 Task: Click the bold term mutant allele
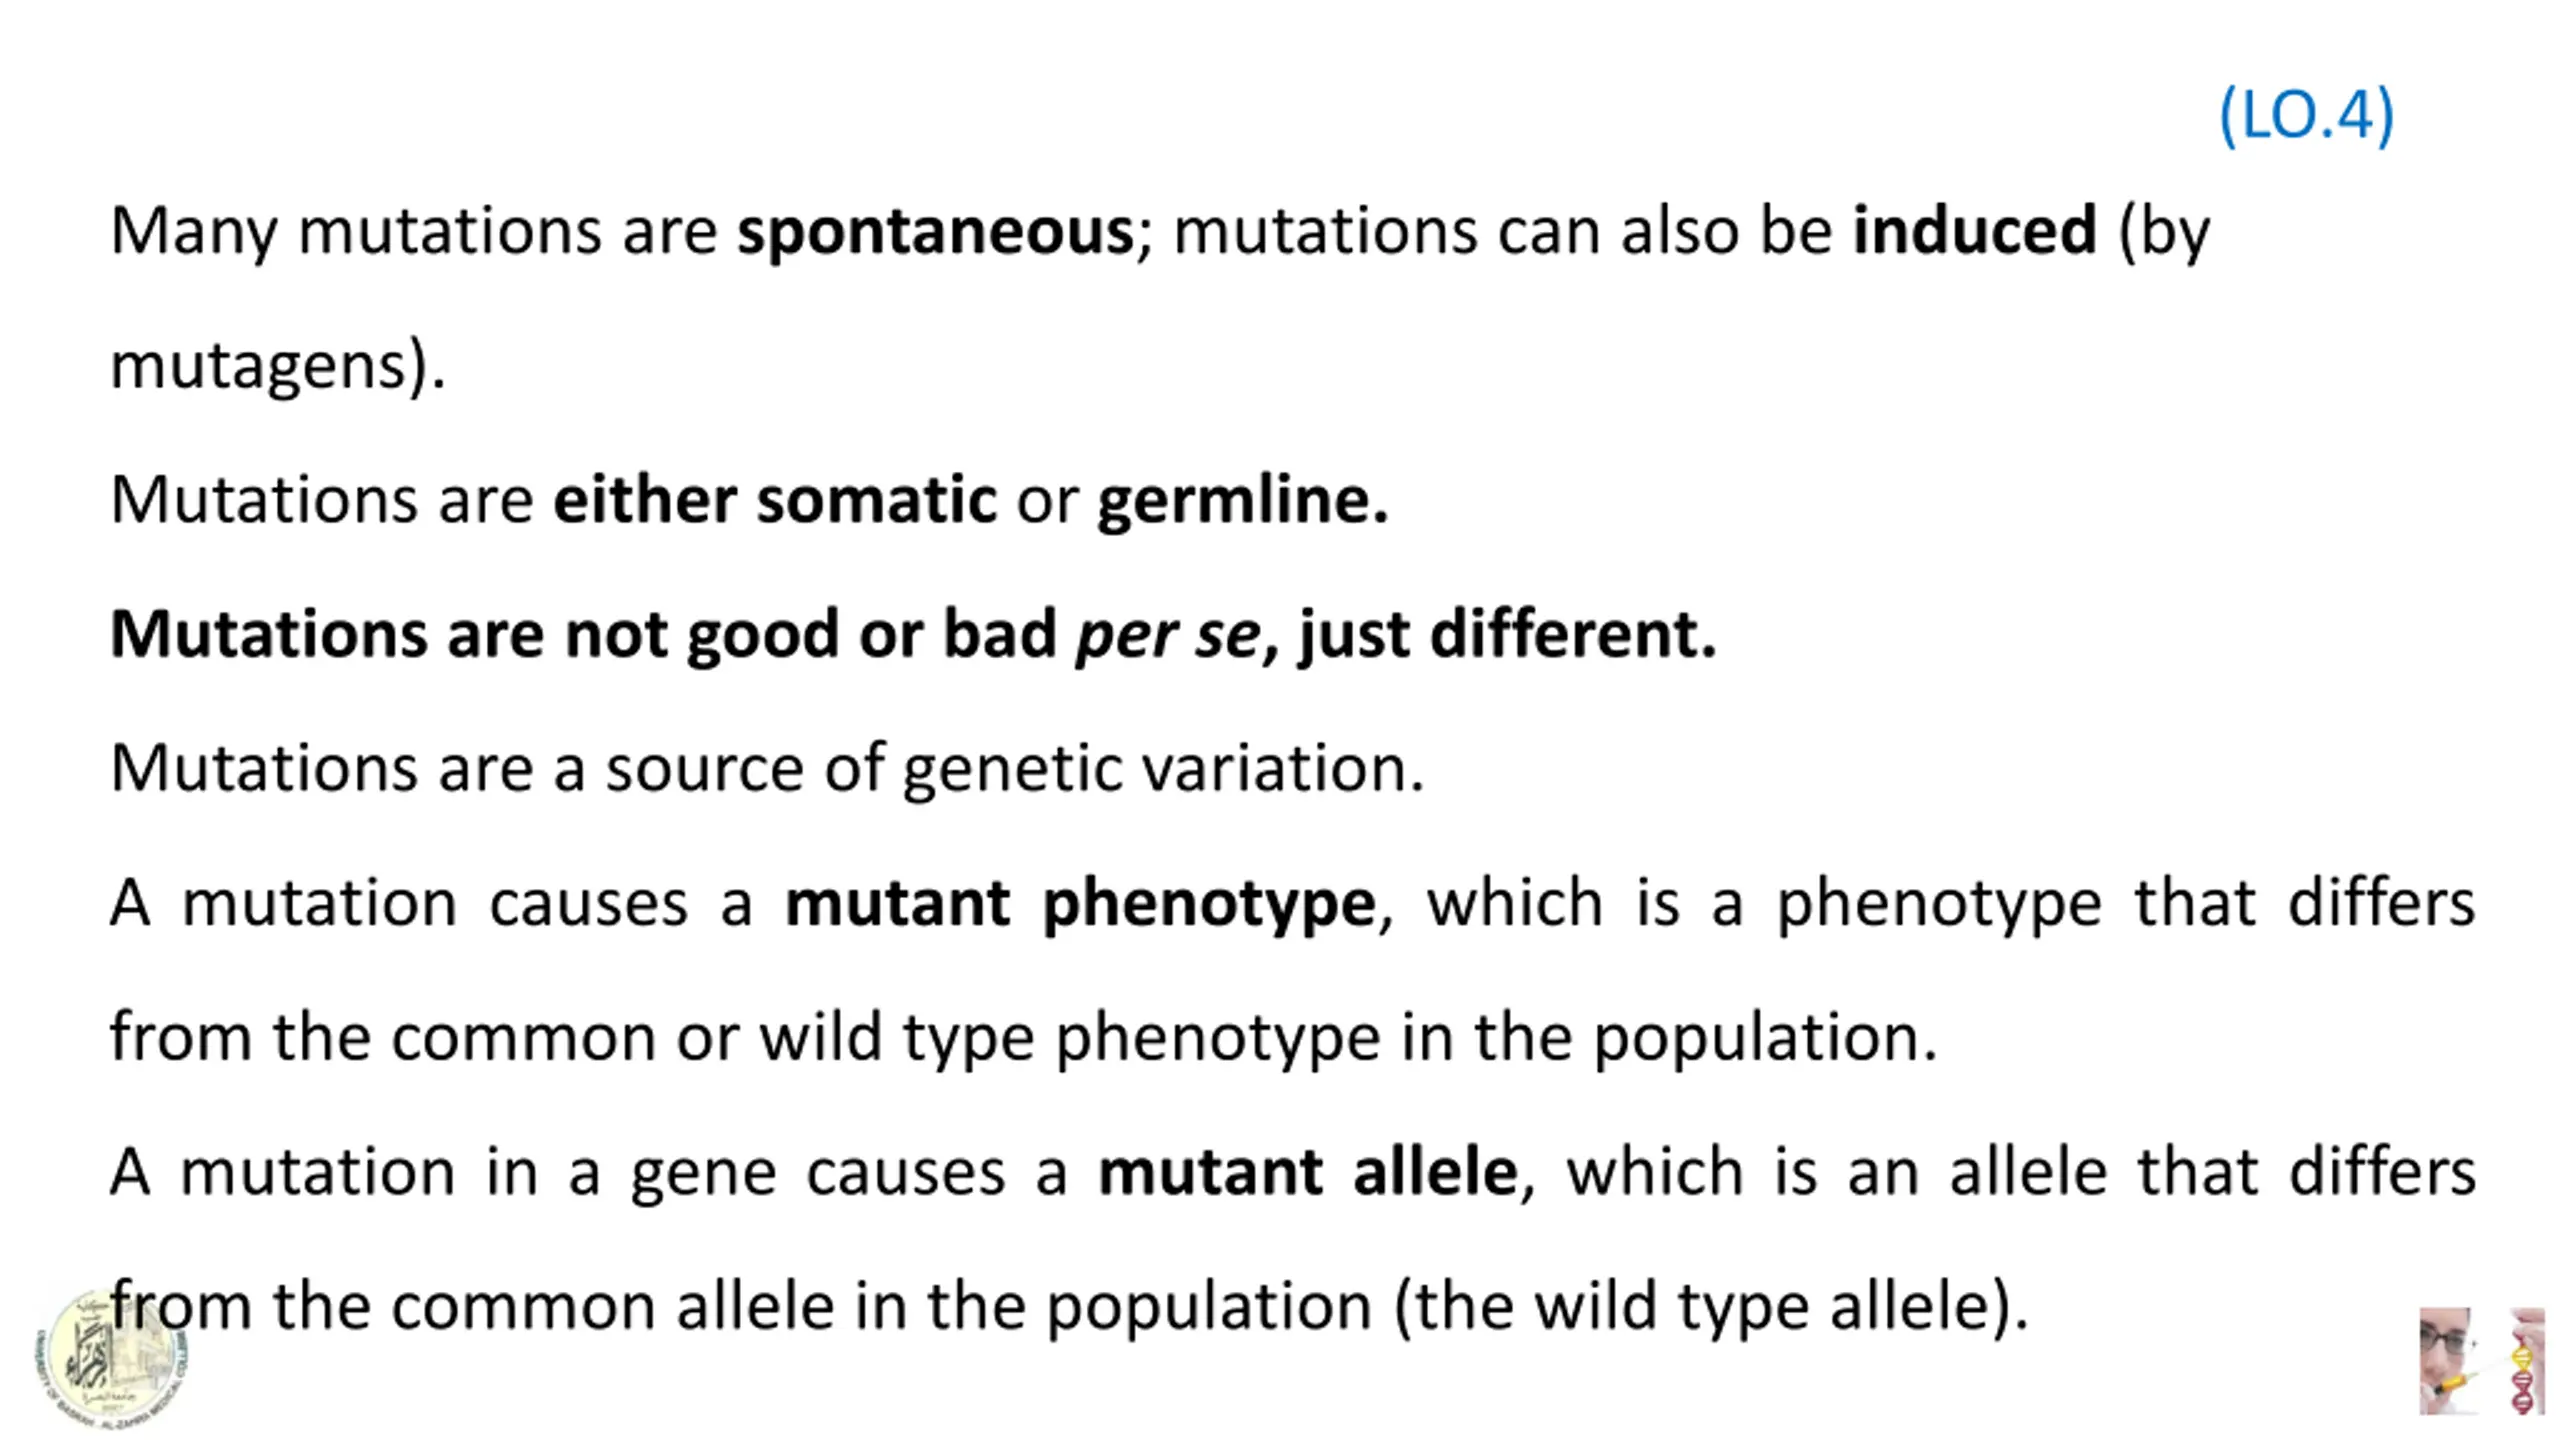[1308, 1172]
